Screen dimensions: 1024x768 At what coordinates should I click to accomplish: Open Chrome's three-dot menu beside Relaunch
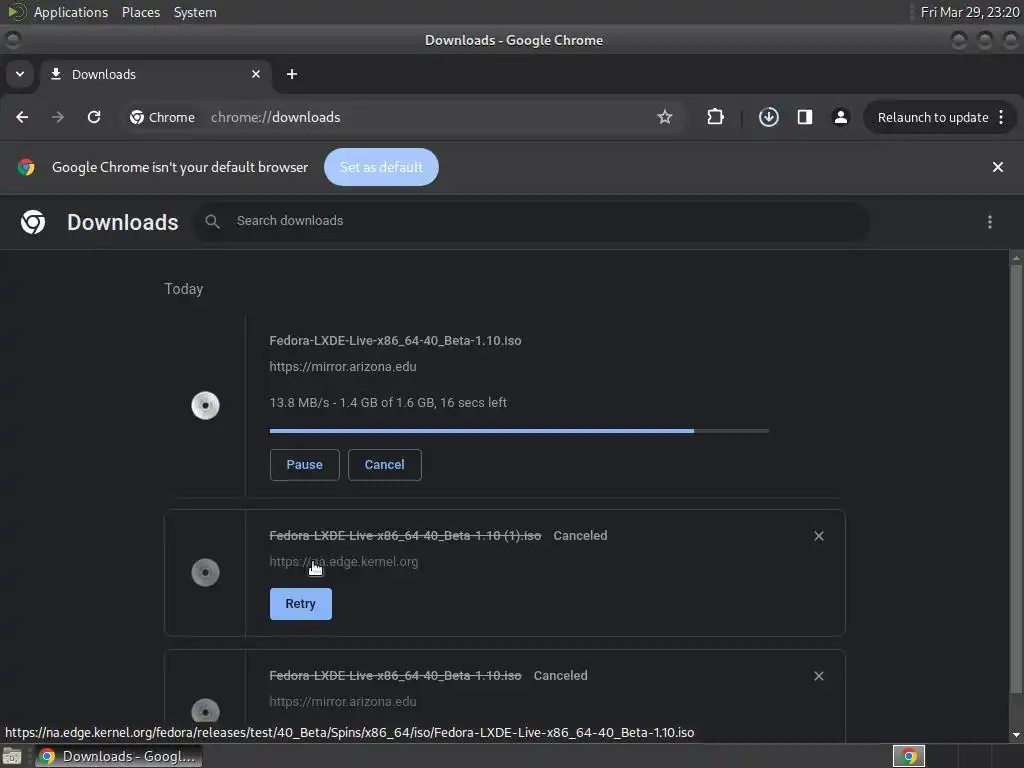point(1001,117)
